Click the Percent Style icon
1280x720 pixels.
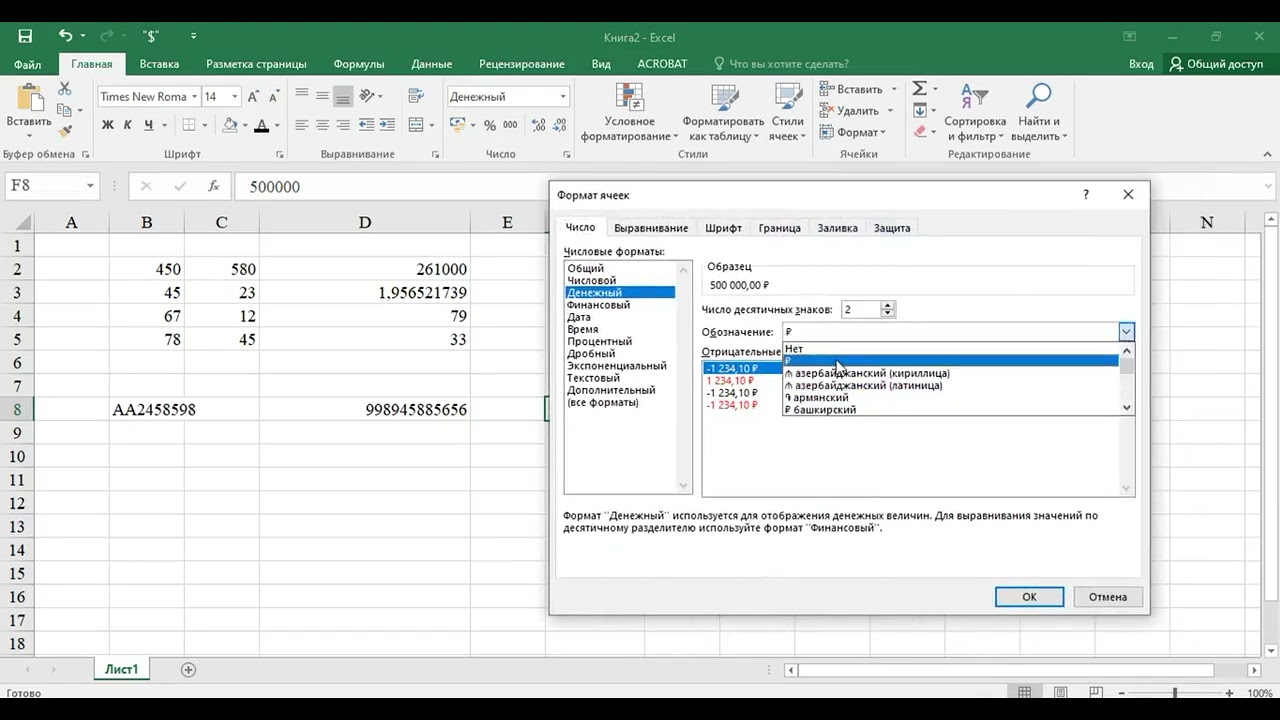(x=490, y=125)
